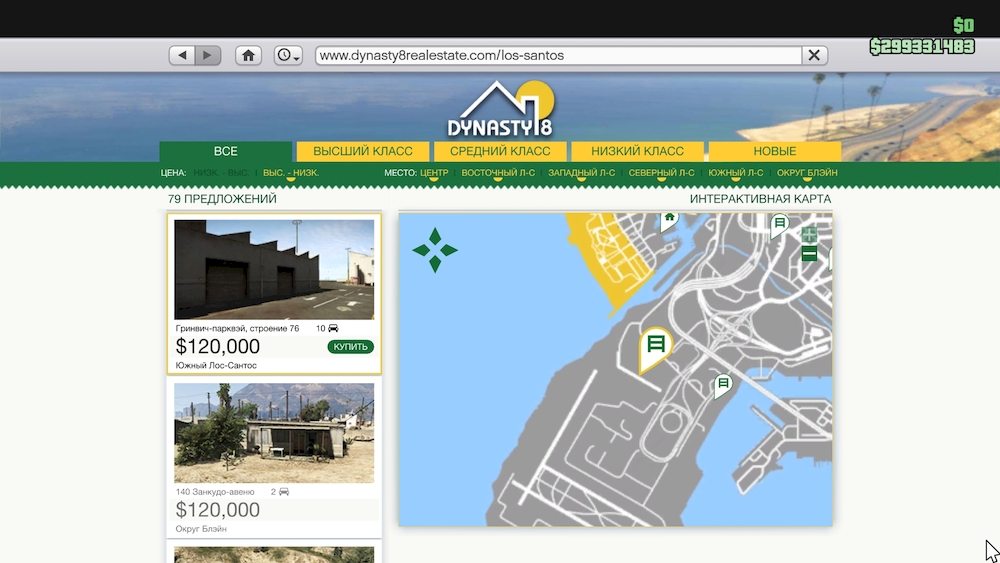
Task: Switch to the ВЫСШИЙ КЛАСС tab
Action: click(x=363, y=151)
